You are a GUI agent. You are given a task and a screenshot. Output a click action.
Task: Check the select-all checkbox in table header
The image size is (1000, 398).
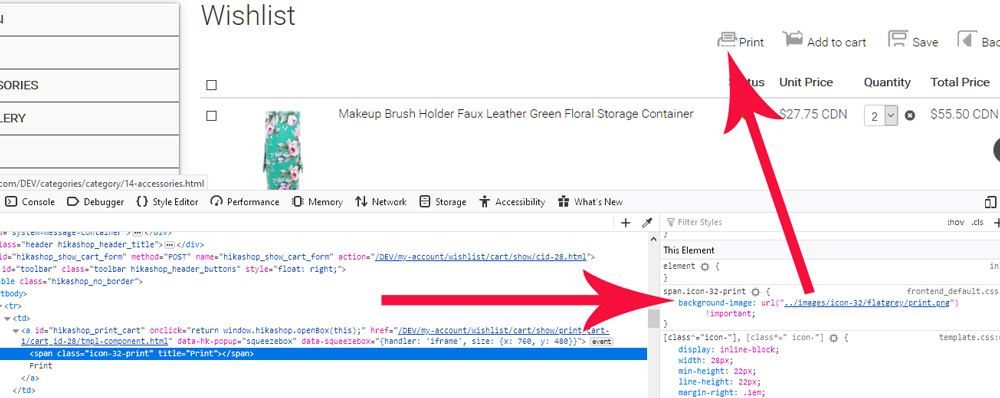[212, 85]
